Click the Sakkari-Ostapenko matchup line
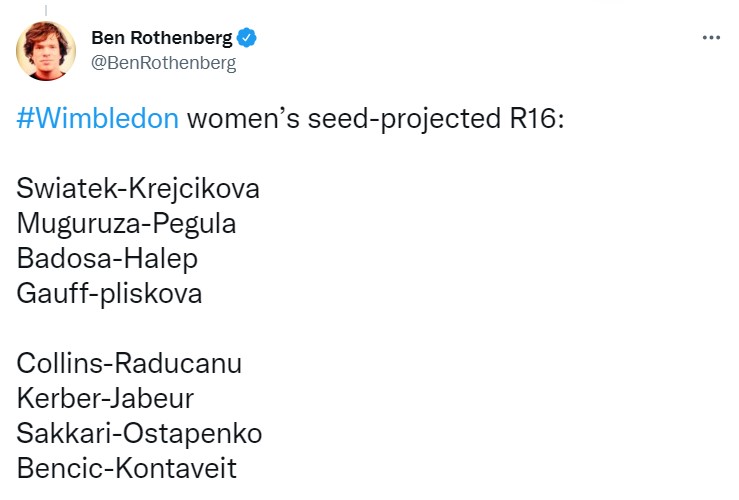739x500 pixels. coord(140,433)
